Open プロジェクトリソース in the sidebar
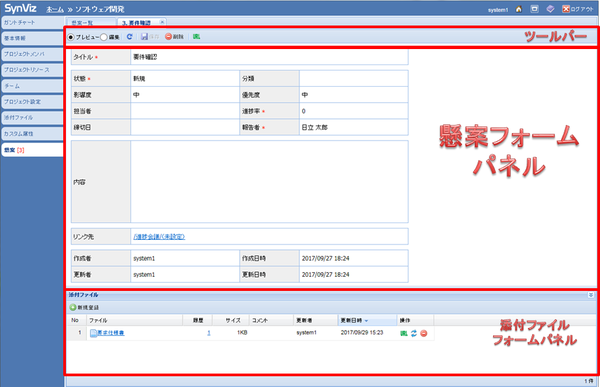This screenshot has width=600, height=387. click(32, 70)
